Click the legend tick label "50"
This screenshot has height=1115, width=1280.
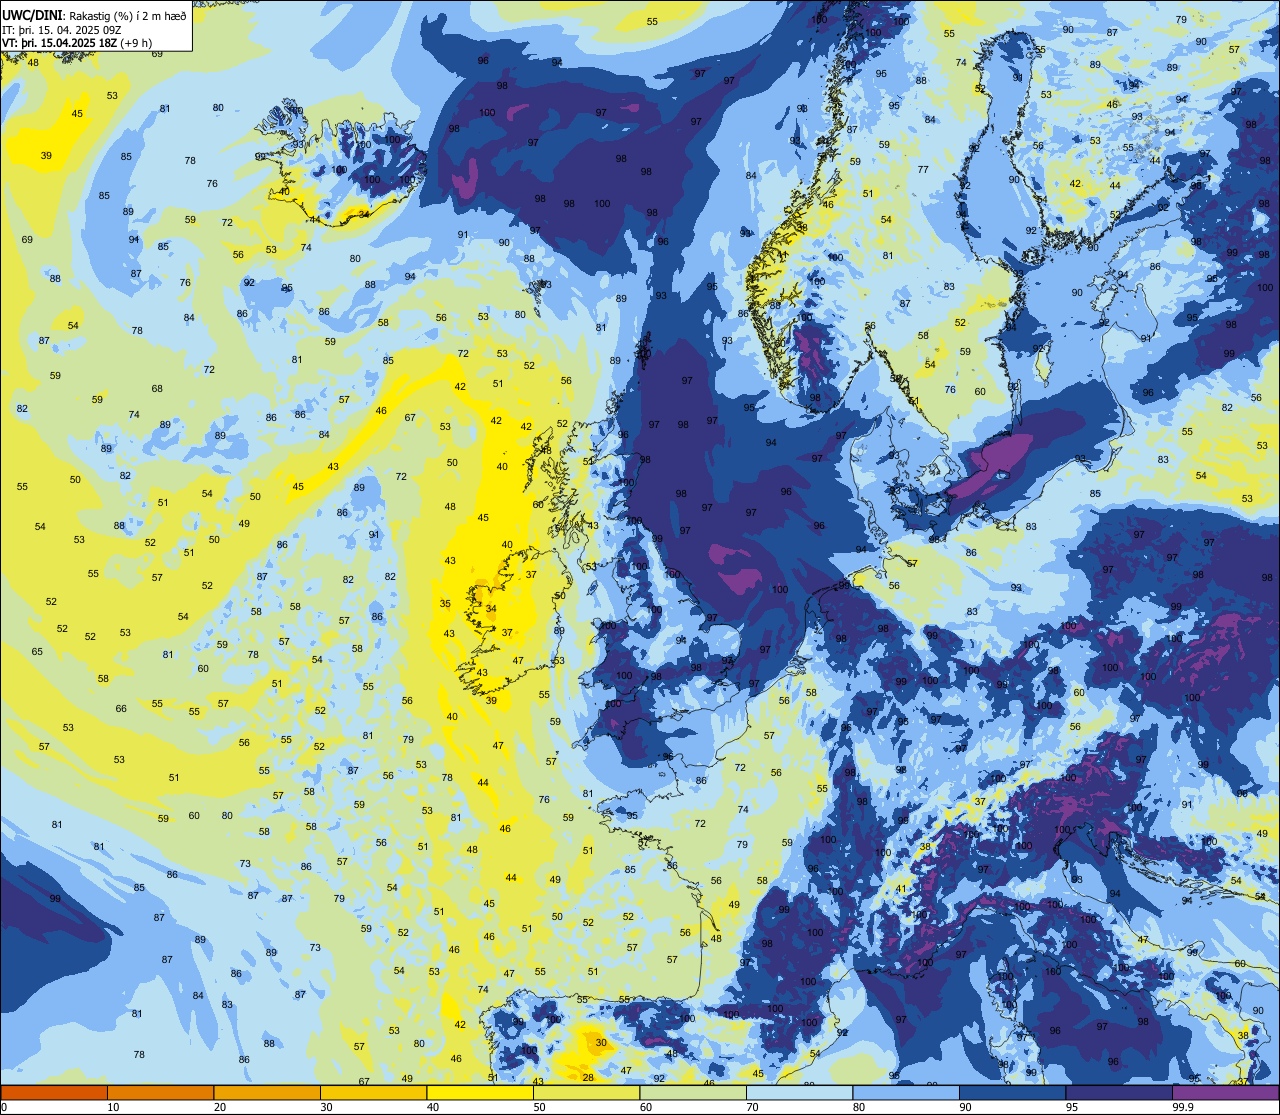coord(539,1107)
